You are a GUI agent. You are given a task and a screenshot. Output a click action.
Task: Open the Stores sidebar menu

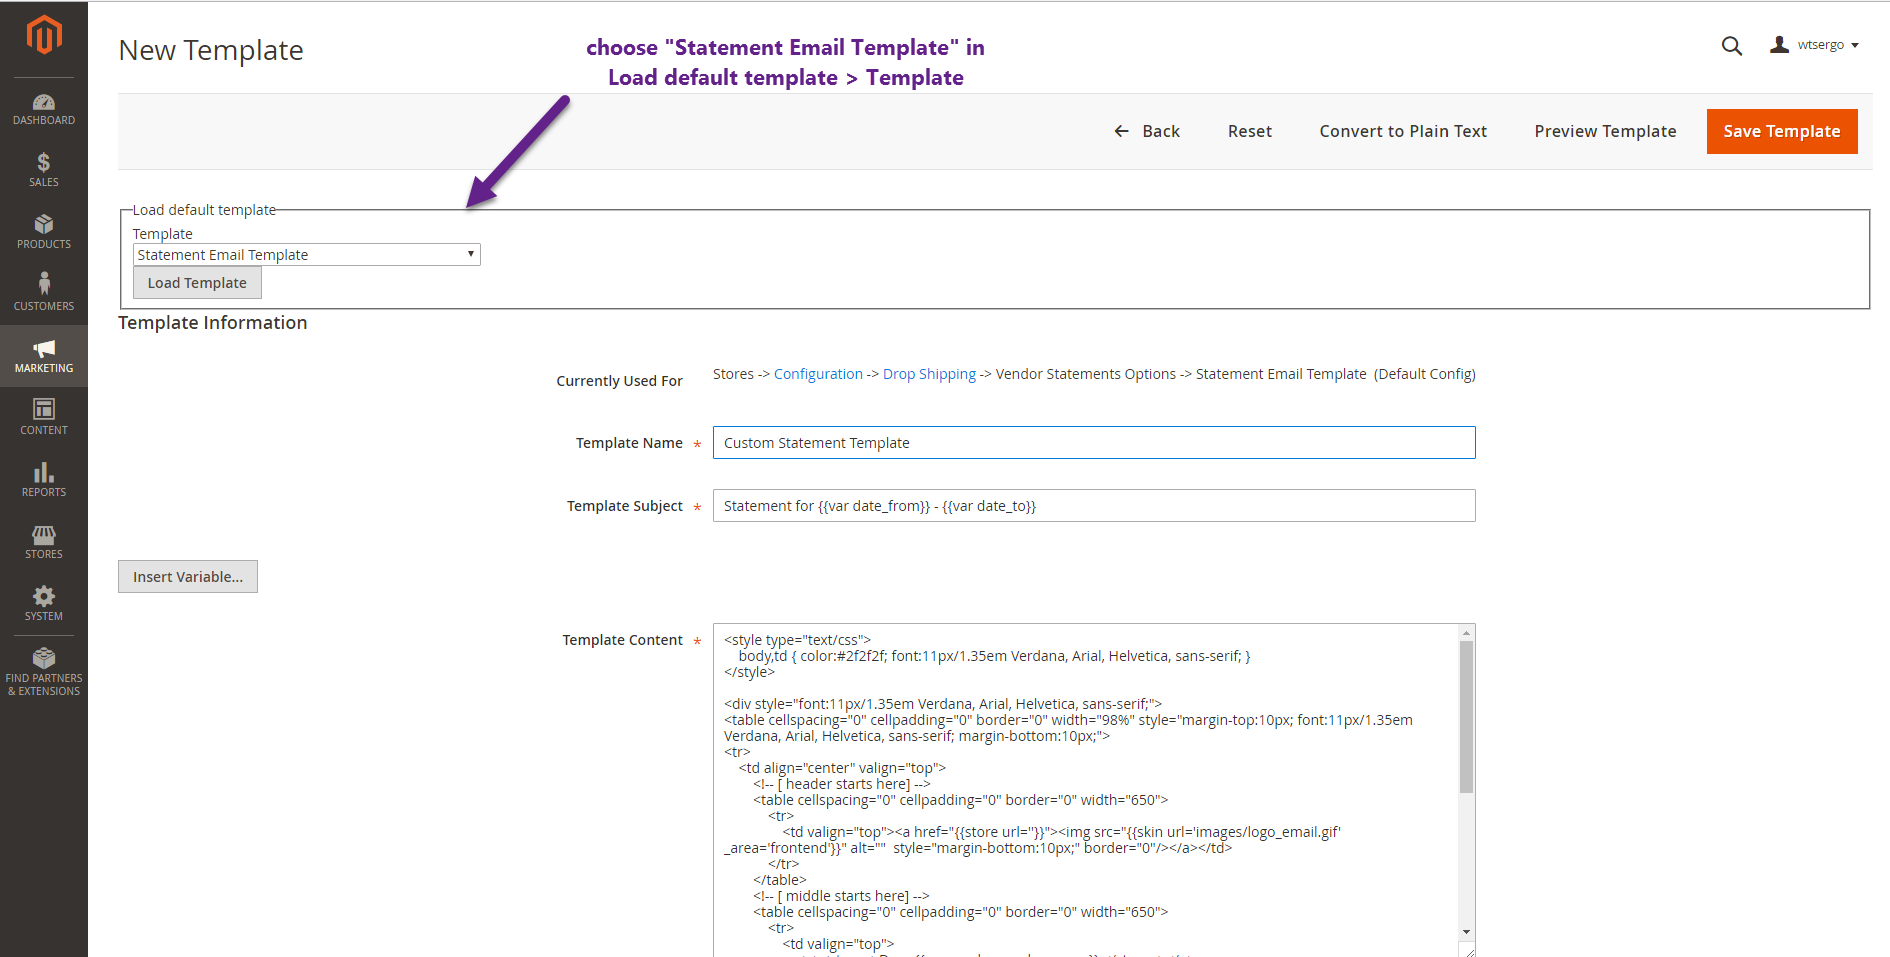point(44,542)
